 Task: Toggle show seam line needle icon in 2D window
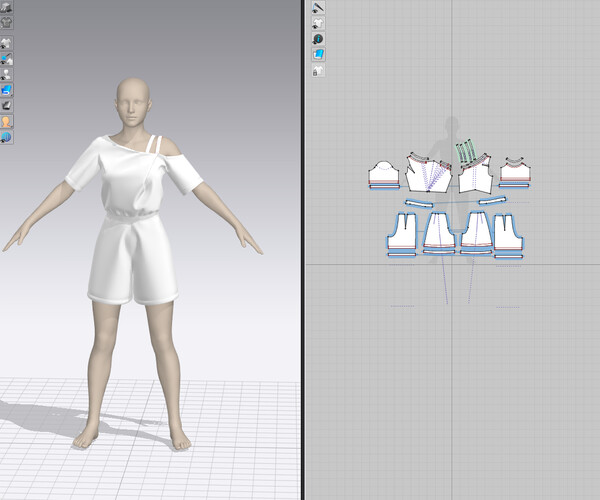point(318,7)
